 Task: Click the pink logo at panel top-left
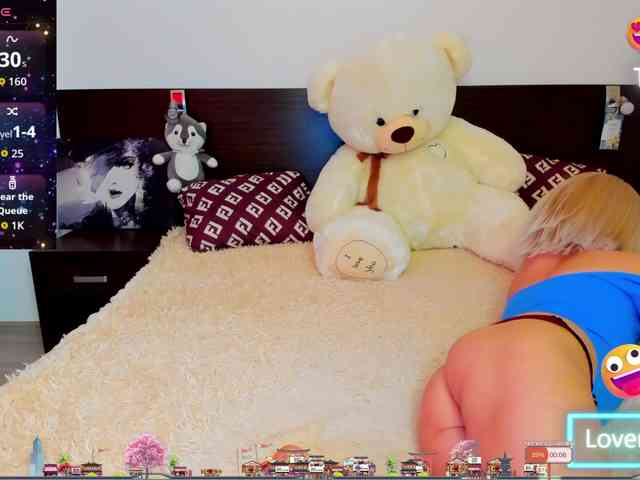pyautogui.click(x=6, y=11)
